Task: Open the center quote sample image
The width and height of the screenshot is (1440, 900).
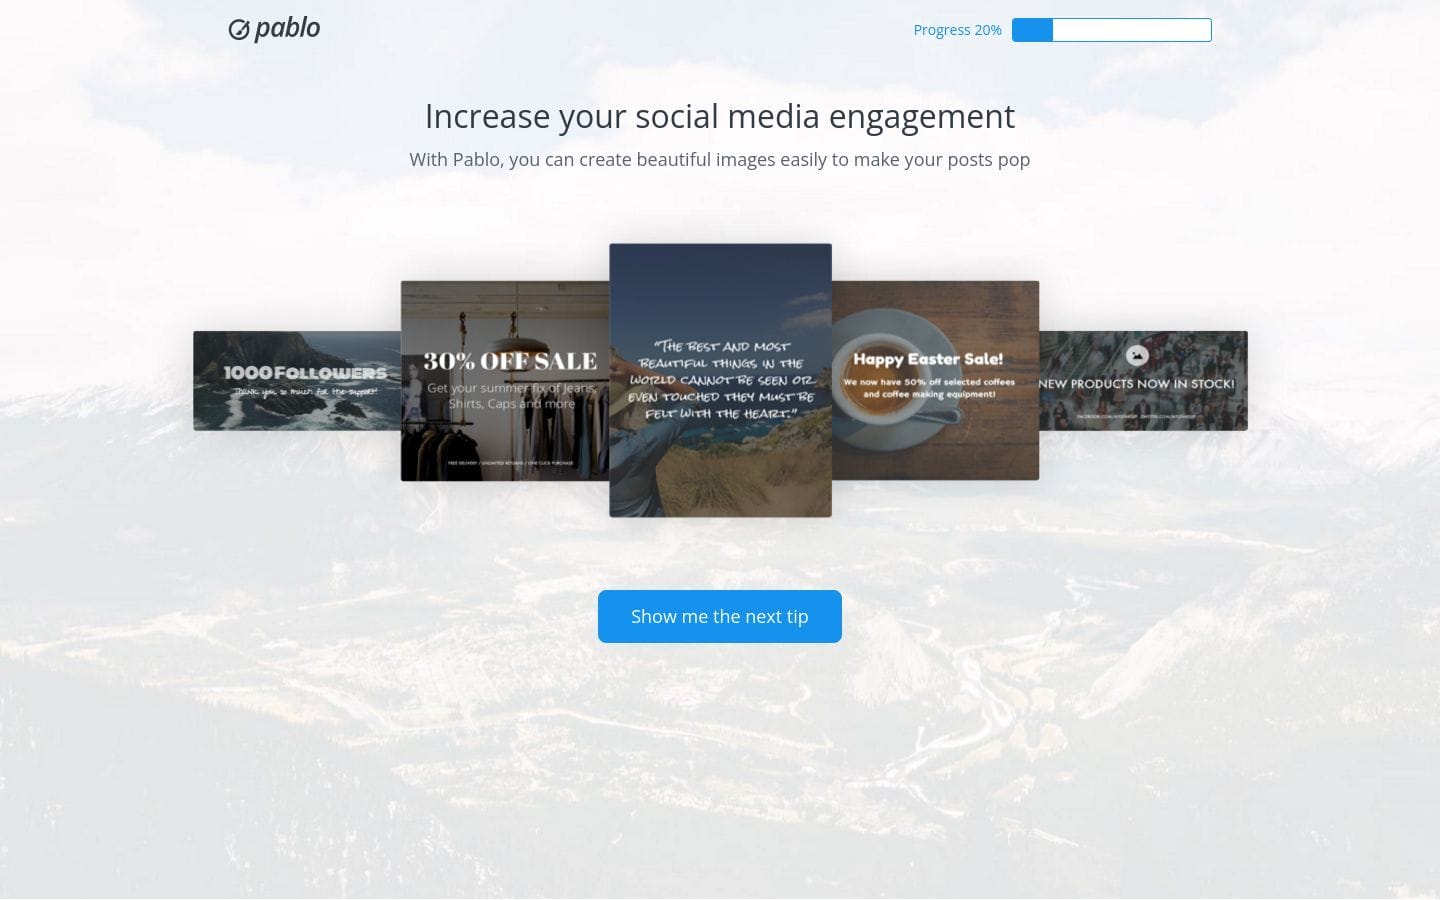Action: coord(720,380)
